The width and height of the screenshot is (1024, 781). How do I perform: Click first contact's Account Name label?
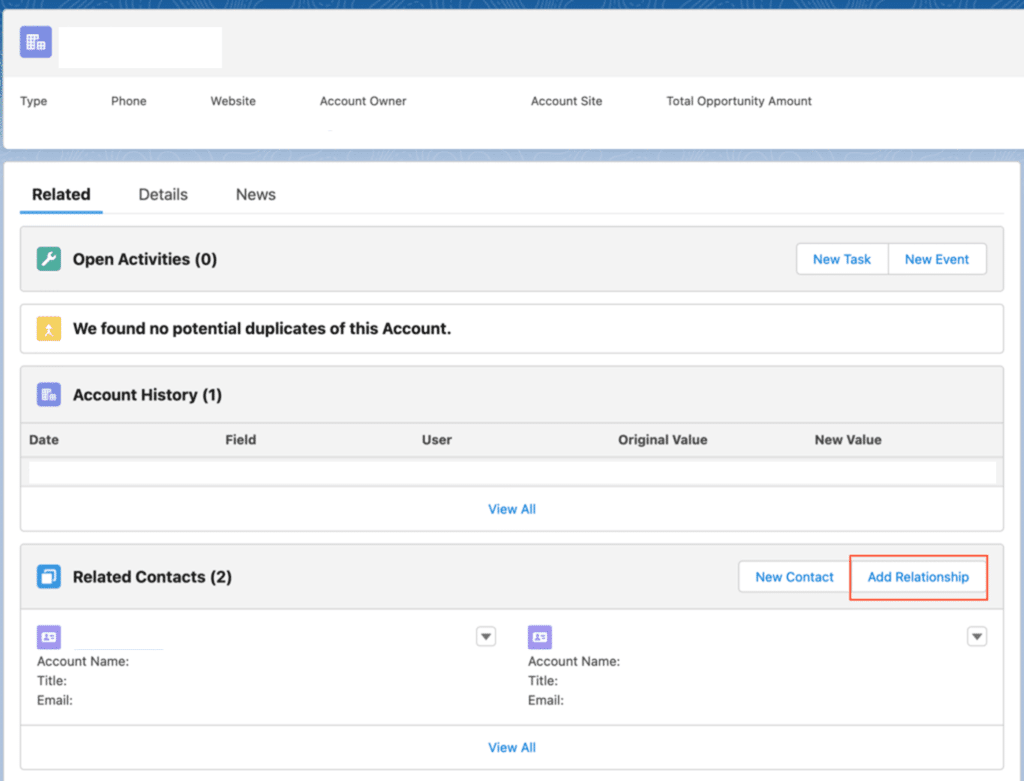[83, 661]
